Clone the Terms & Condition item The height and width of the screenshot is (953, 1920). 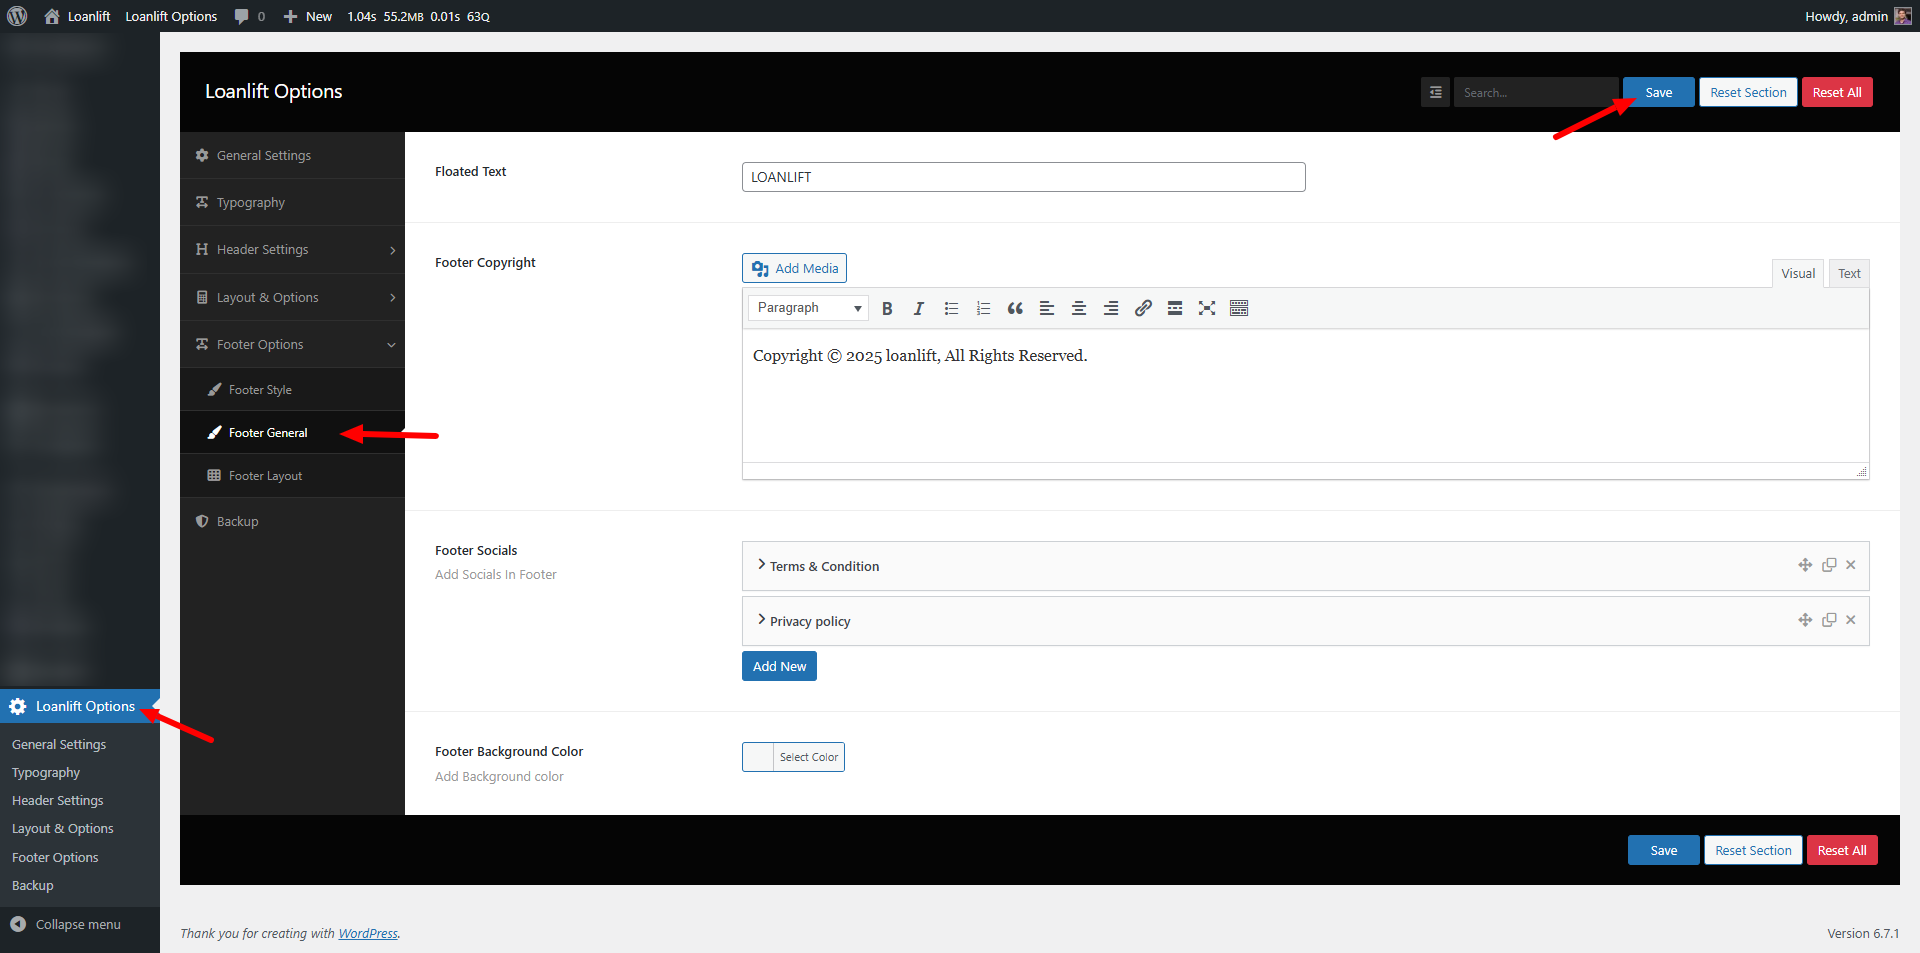(x=1829, y=565)
